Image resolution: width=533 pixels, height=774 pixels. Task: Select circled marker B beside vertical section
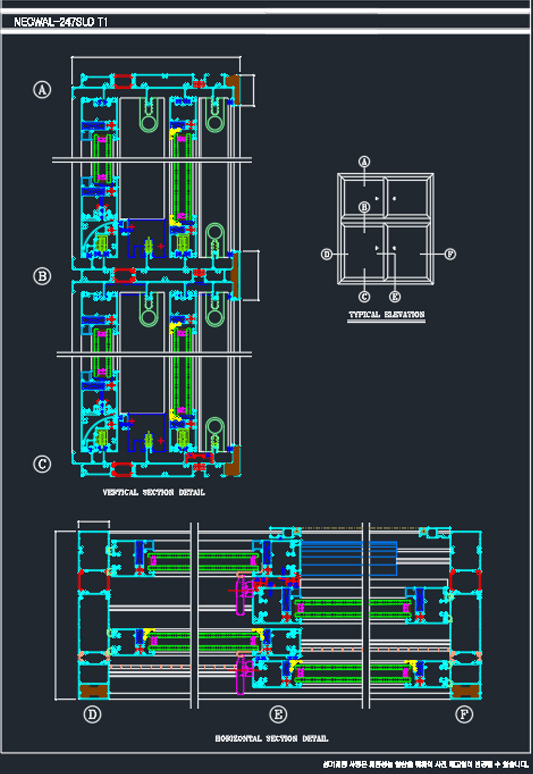point(42,276)
